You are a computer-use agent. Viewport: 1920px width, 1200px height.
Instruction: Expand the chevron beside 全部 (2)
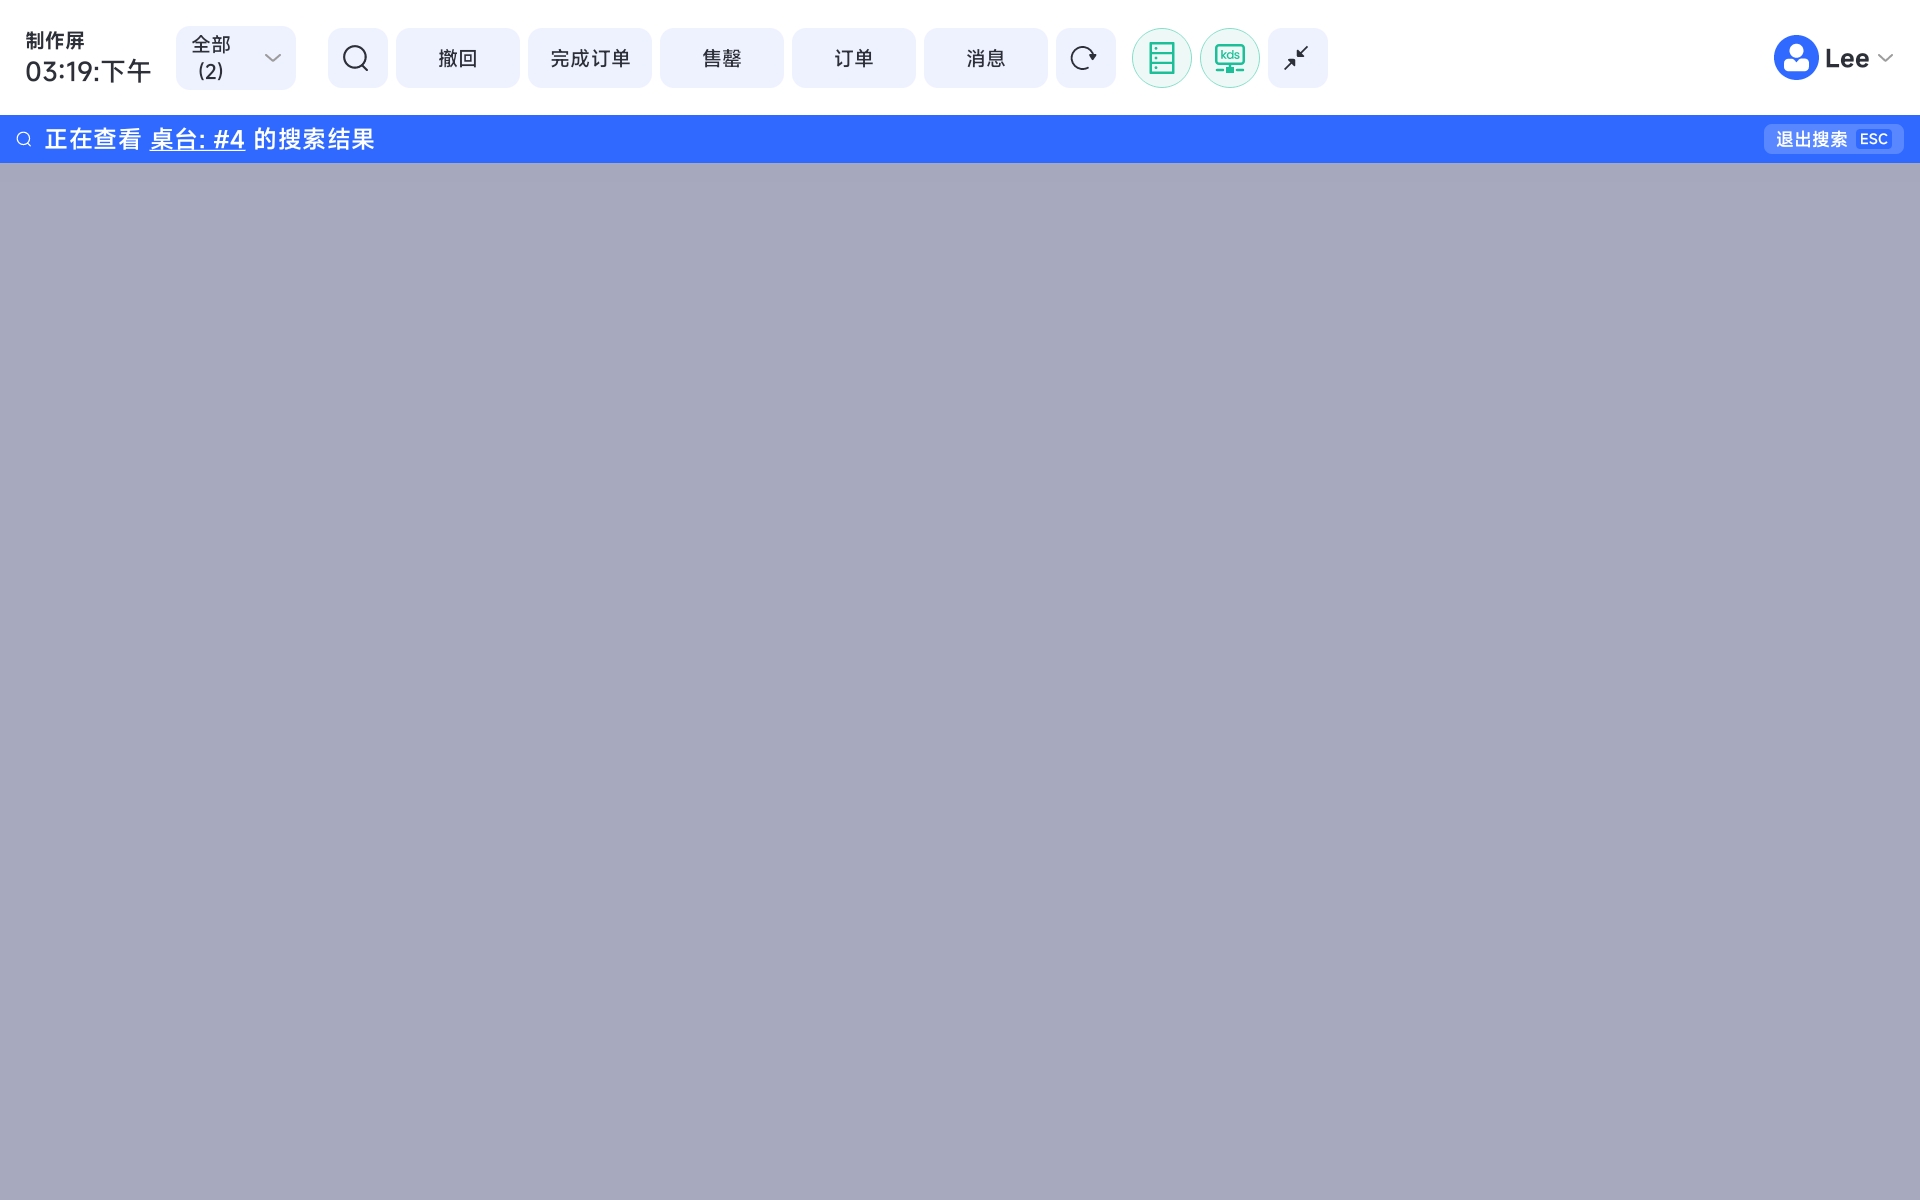[x=272, y=58]
